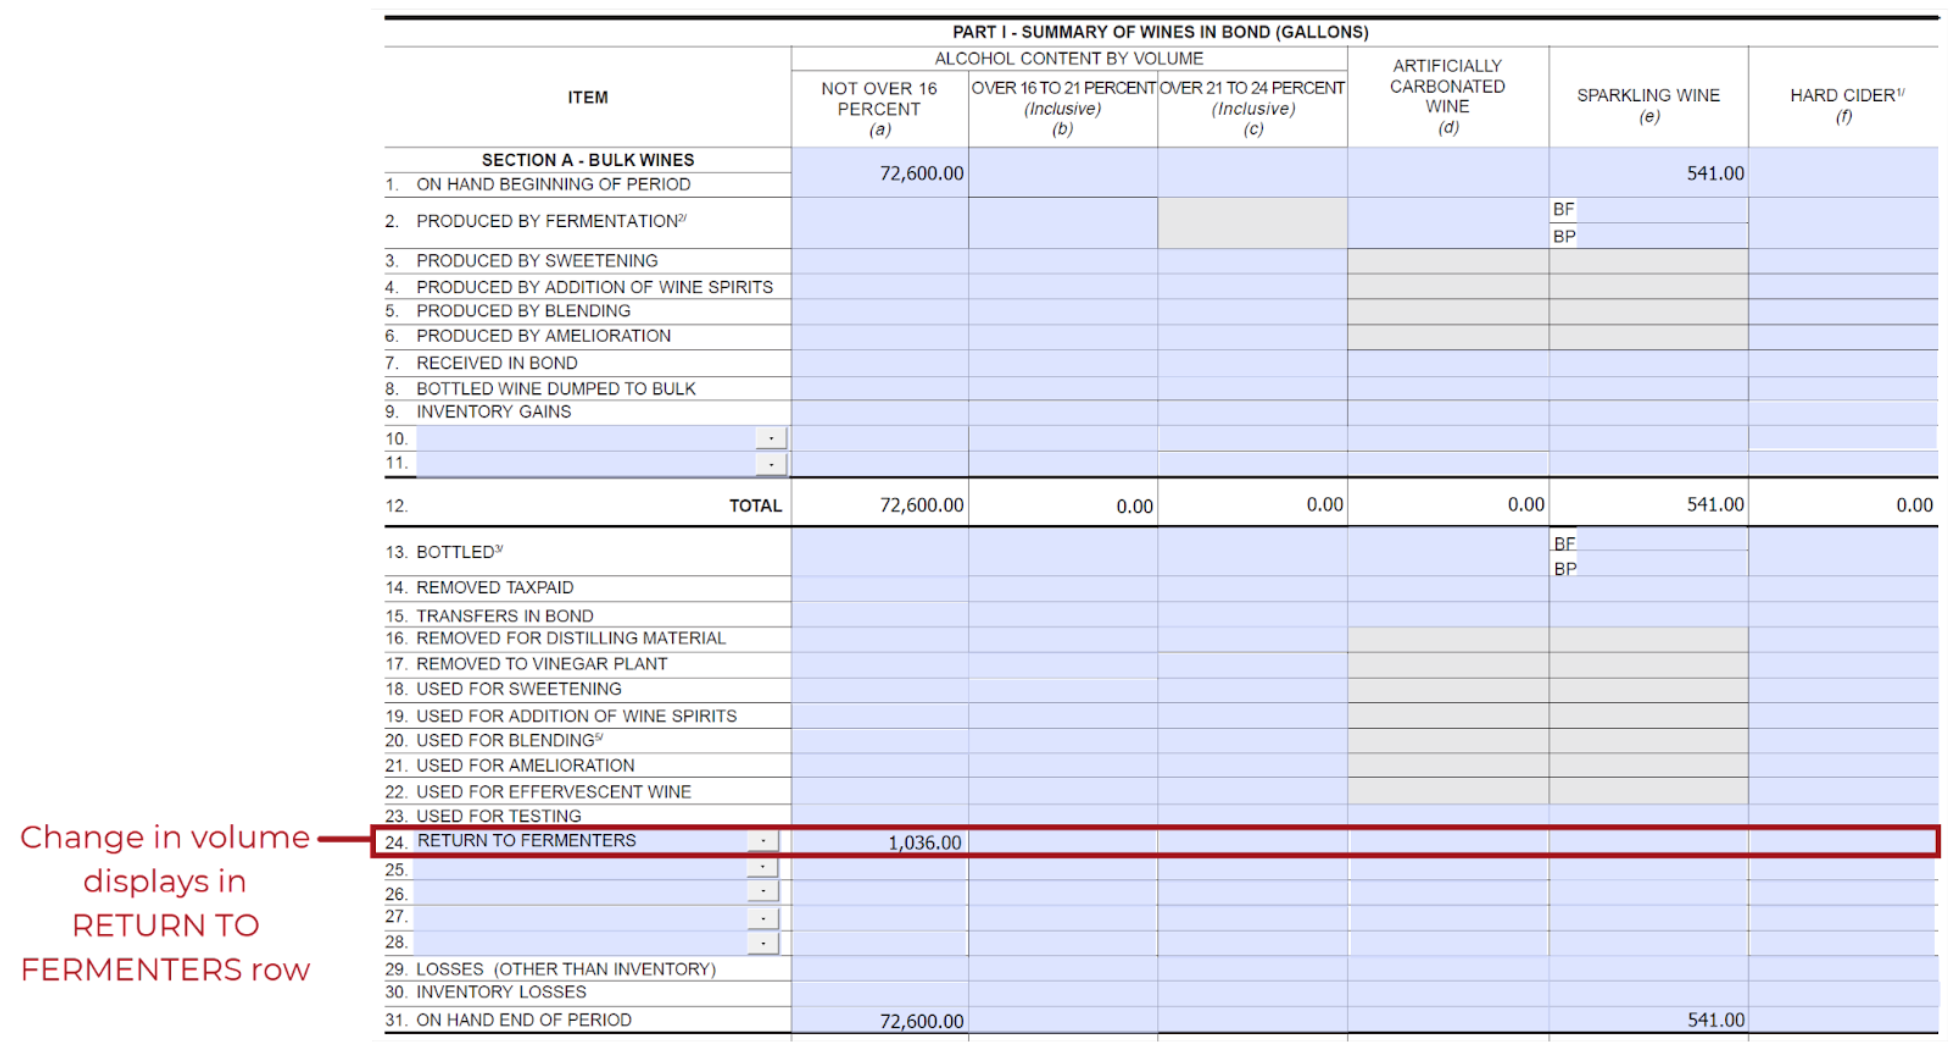Click INVENTORY LOSSES row label
Viewport: 1955px width, 1054px height.
[501, 992]
